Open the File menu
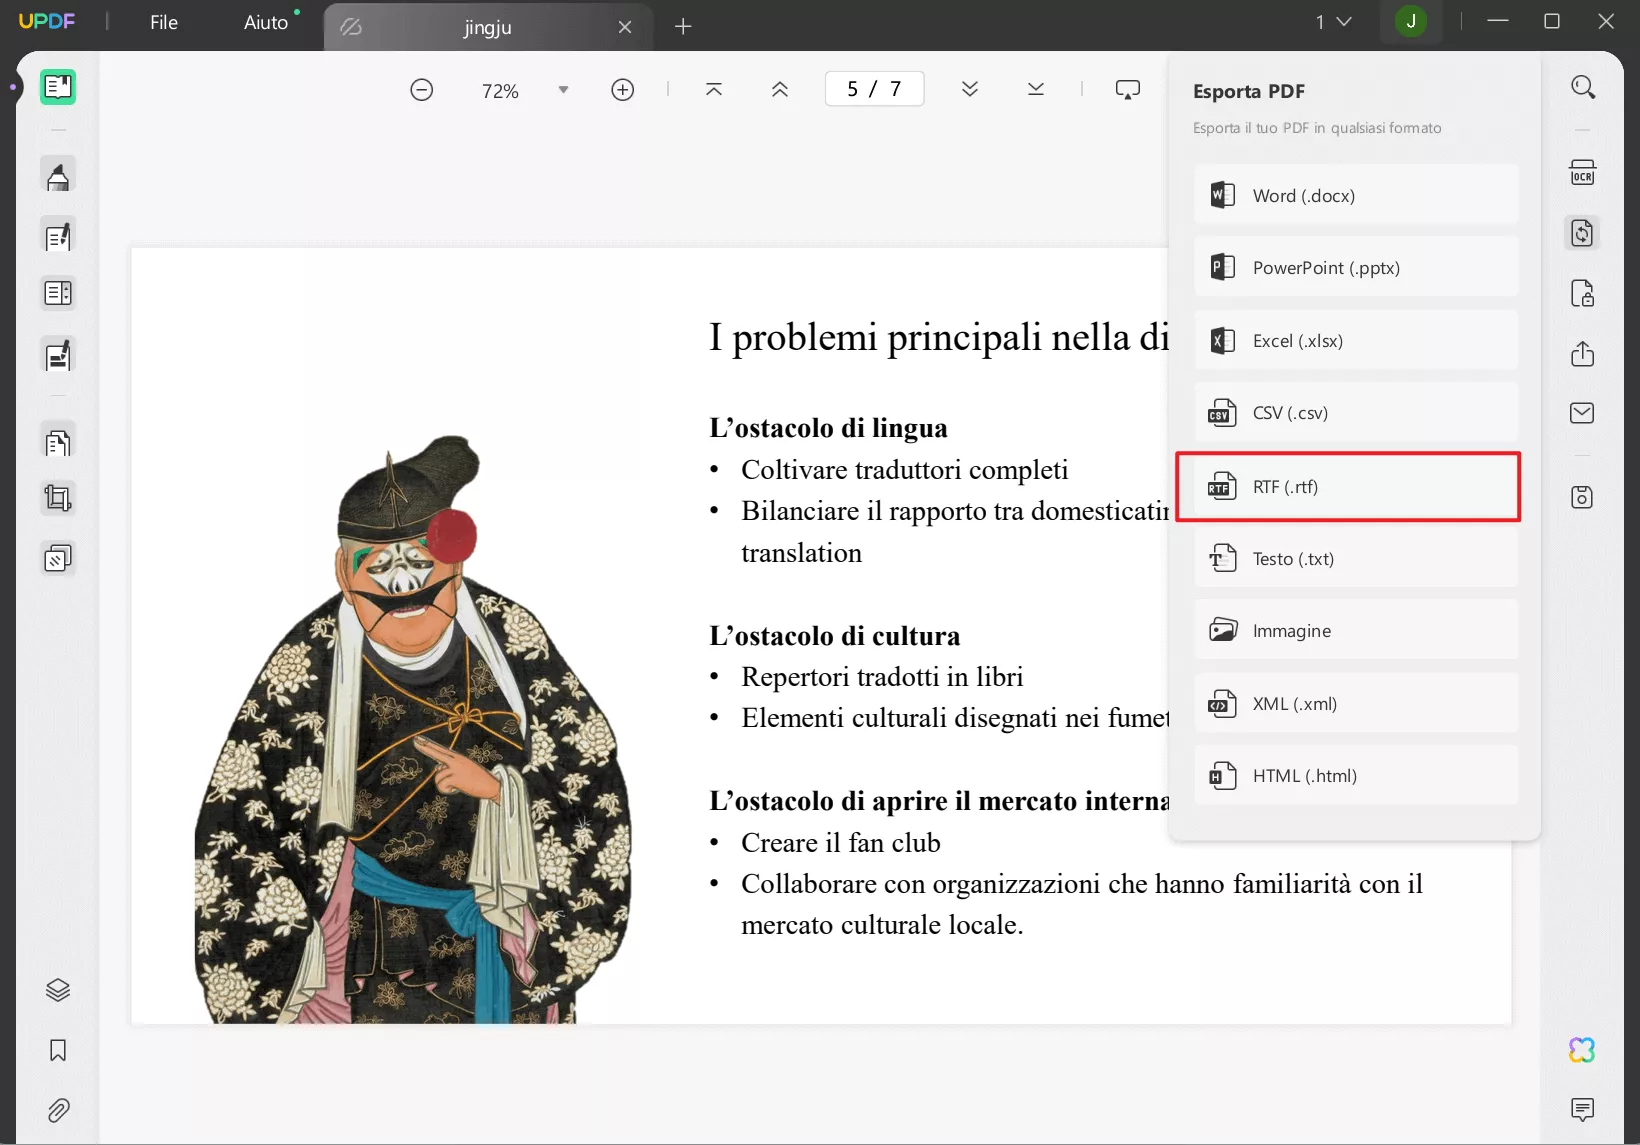 click(x=164, y=22)
